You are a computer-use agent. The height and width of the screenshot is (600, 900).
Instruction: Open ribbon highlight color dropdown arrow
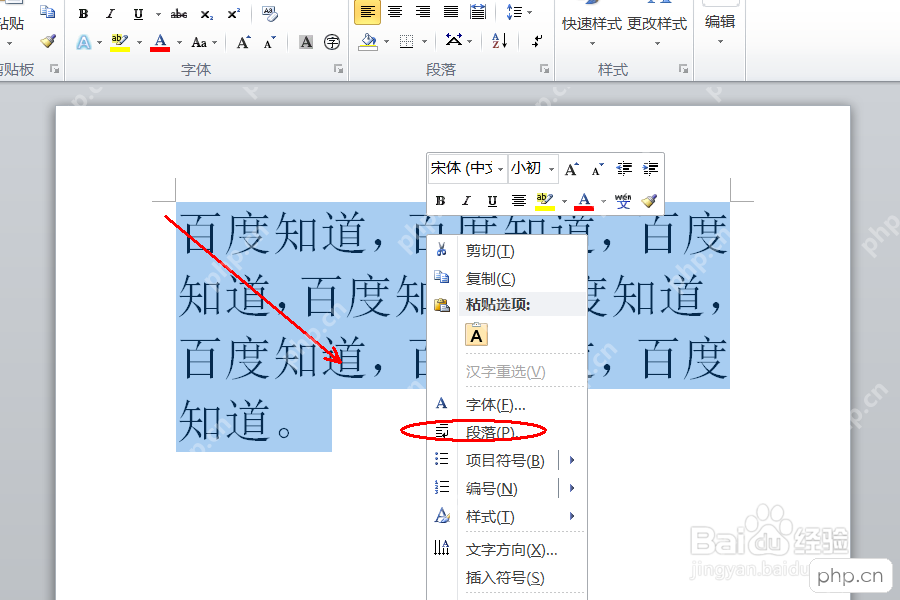(x=139, y=42)
